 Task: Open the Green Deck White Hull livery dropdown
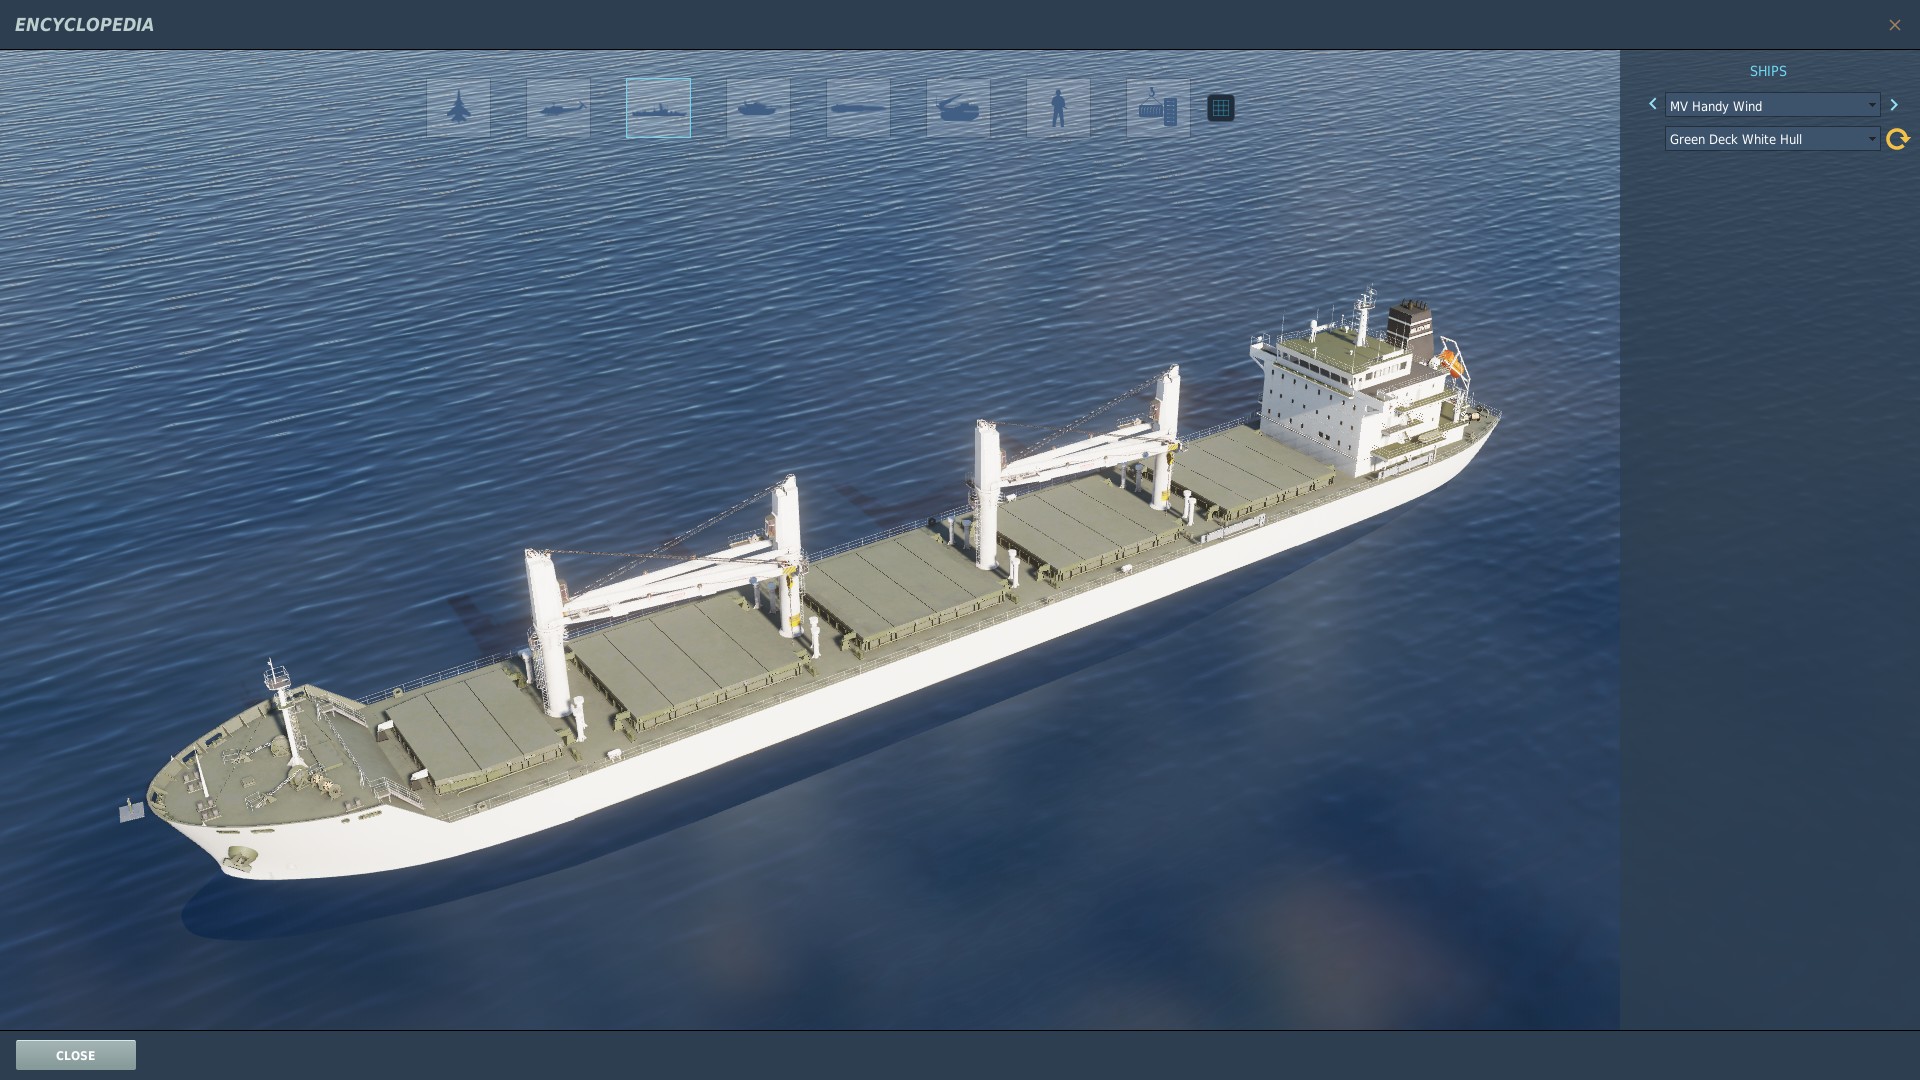coord(1771,139)
